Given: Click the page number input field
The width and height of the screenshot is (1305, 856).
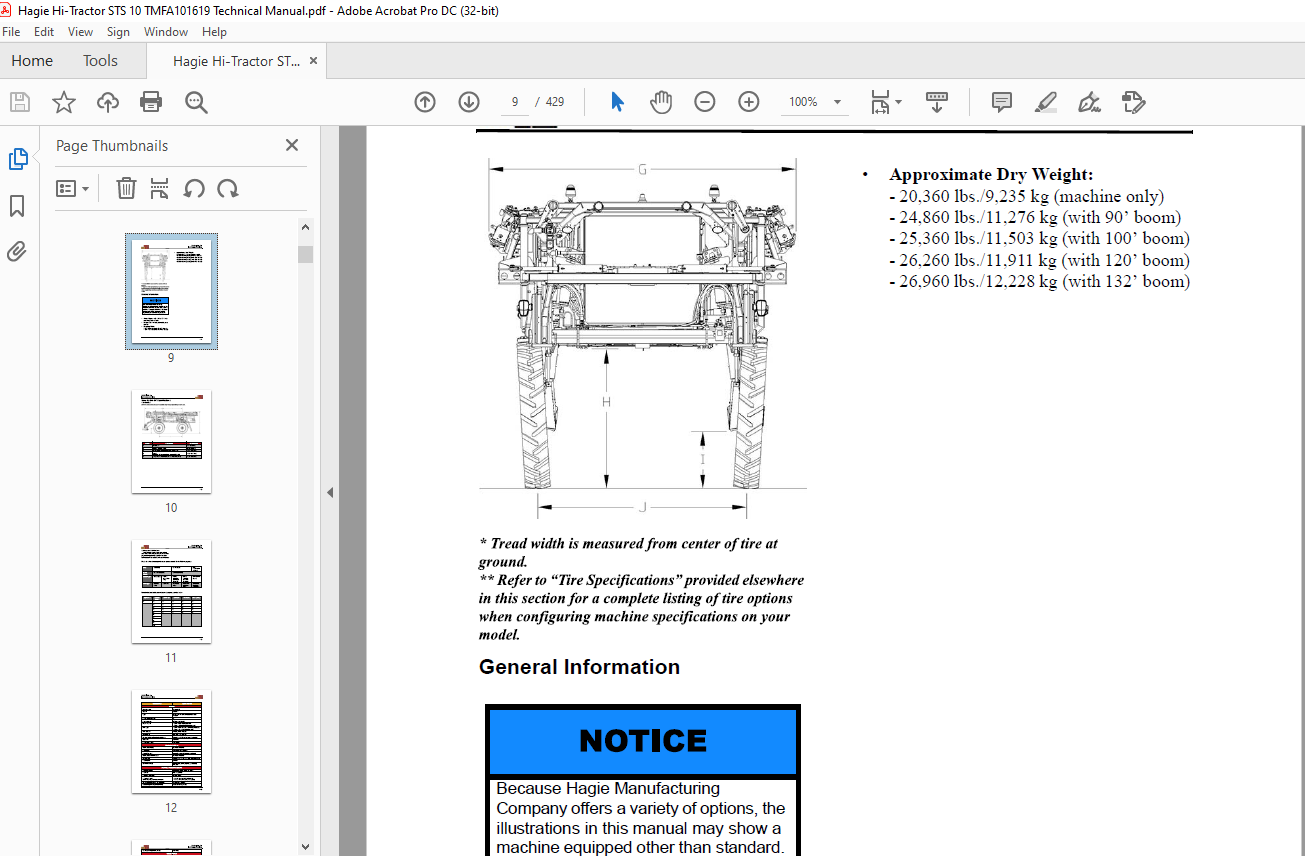Looking at the screenshot, I should point(514,102).
